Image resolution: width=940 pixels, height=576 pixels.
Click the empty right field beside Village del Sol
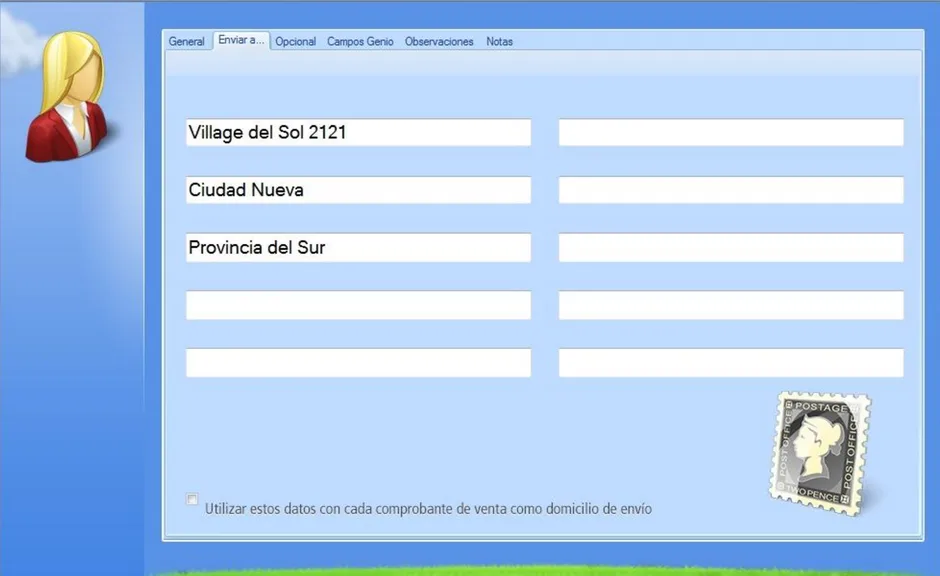pyautogui.click(x=731, y=132)
